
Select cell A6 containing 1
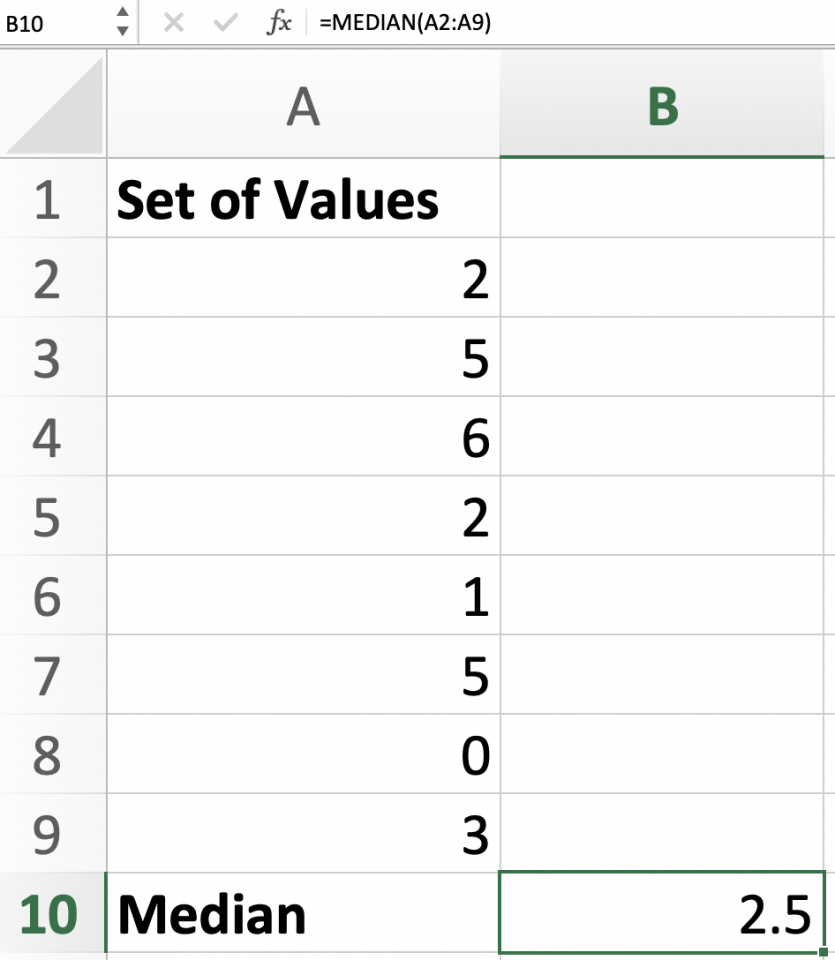[x=303, y=597]
